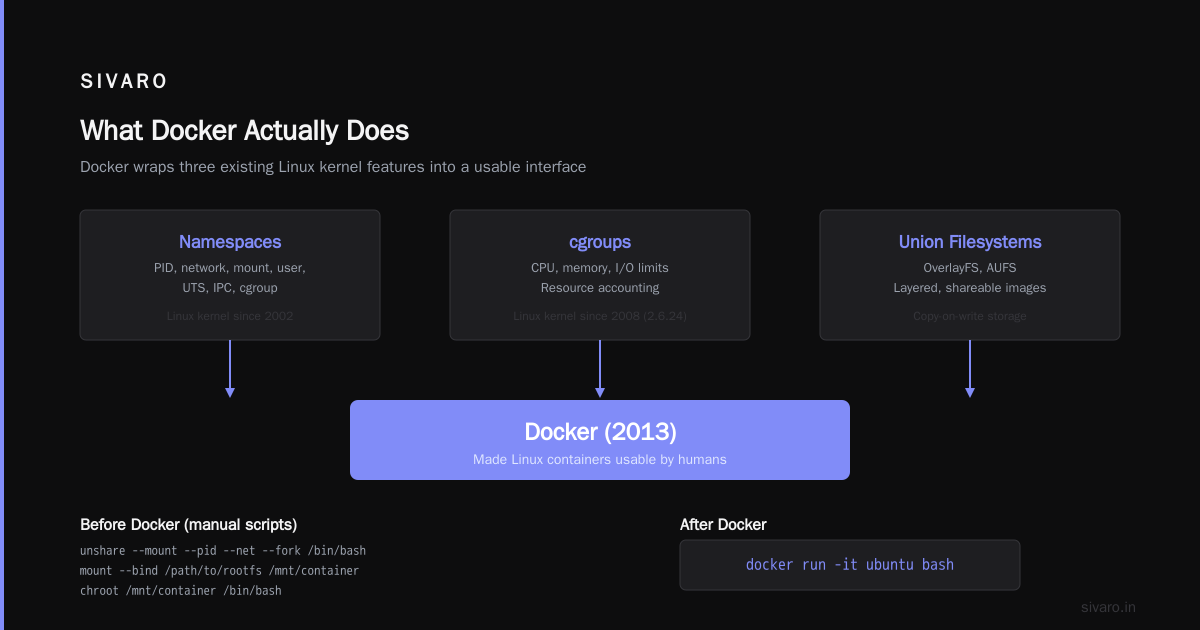Click 'OverlayFS, AUFS' text
Image resolution: width=1200 pixels, height=630 pixels.
(x=970, y=268)
